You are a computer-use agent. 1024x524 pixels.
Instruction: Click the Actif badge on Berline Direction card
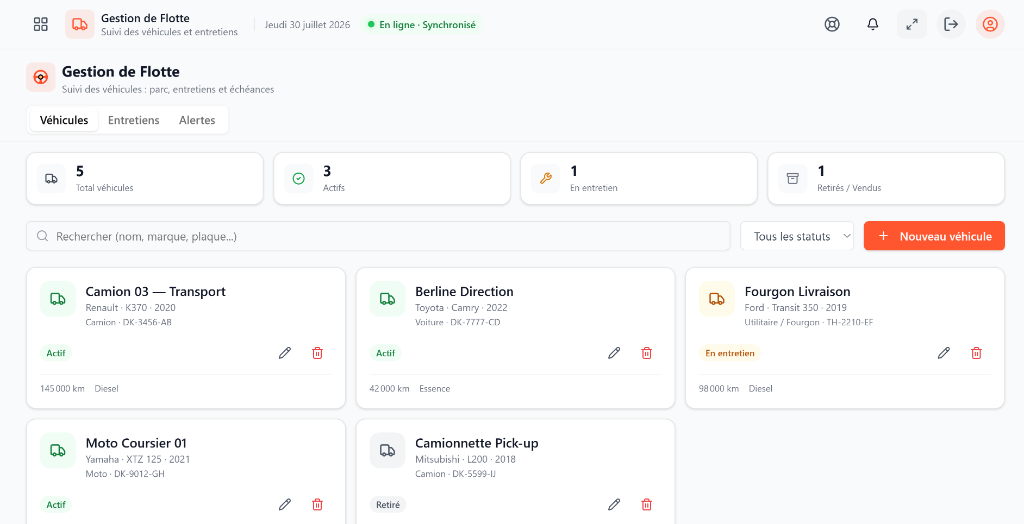385,353
